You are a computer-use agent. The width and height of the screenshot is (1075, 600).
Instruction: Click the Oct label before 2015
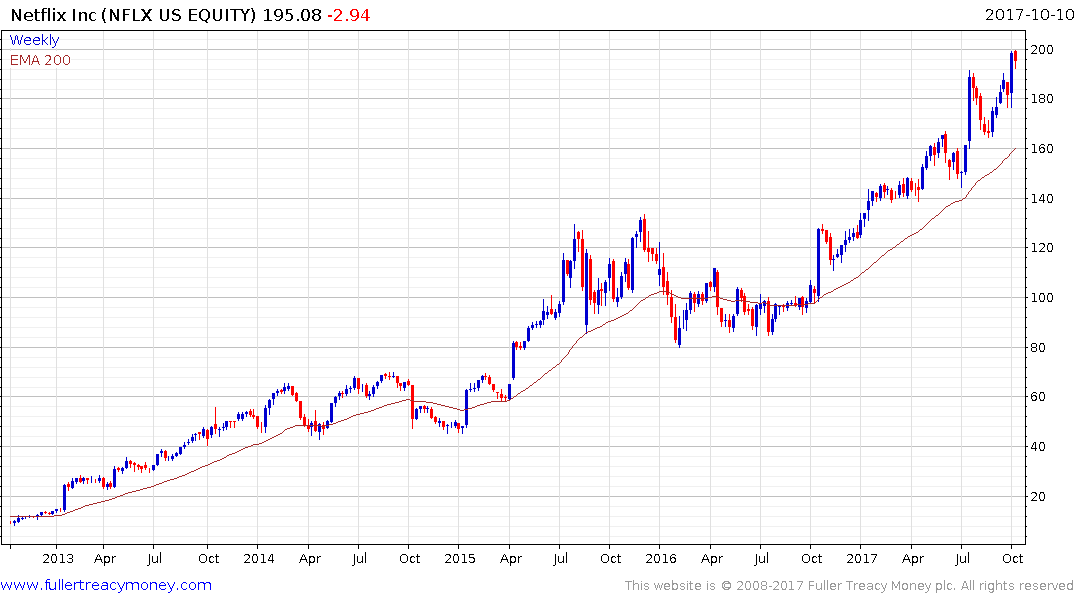409,558
